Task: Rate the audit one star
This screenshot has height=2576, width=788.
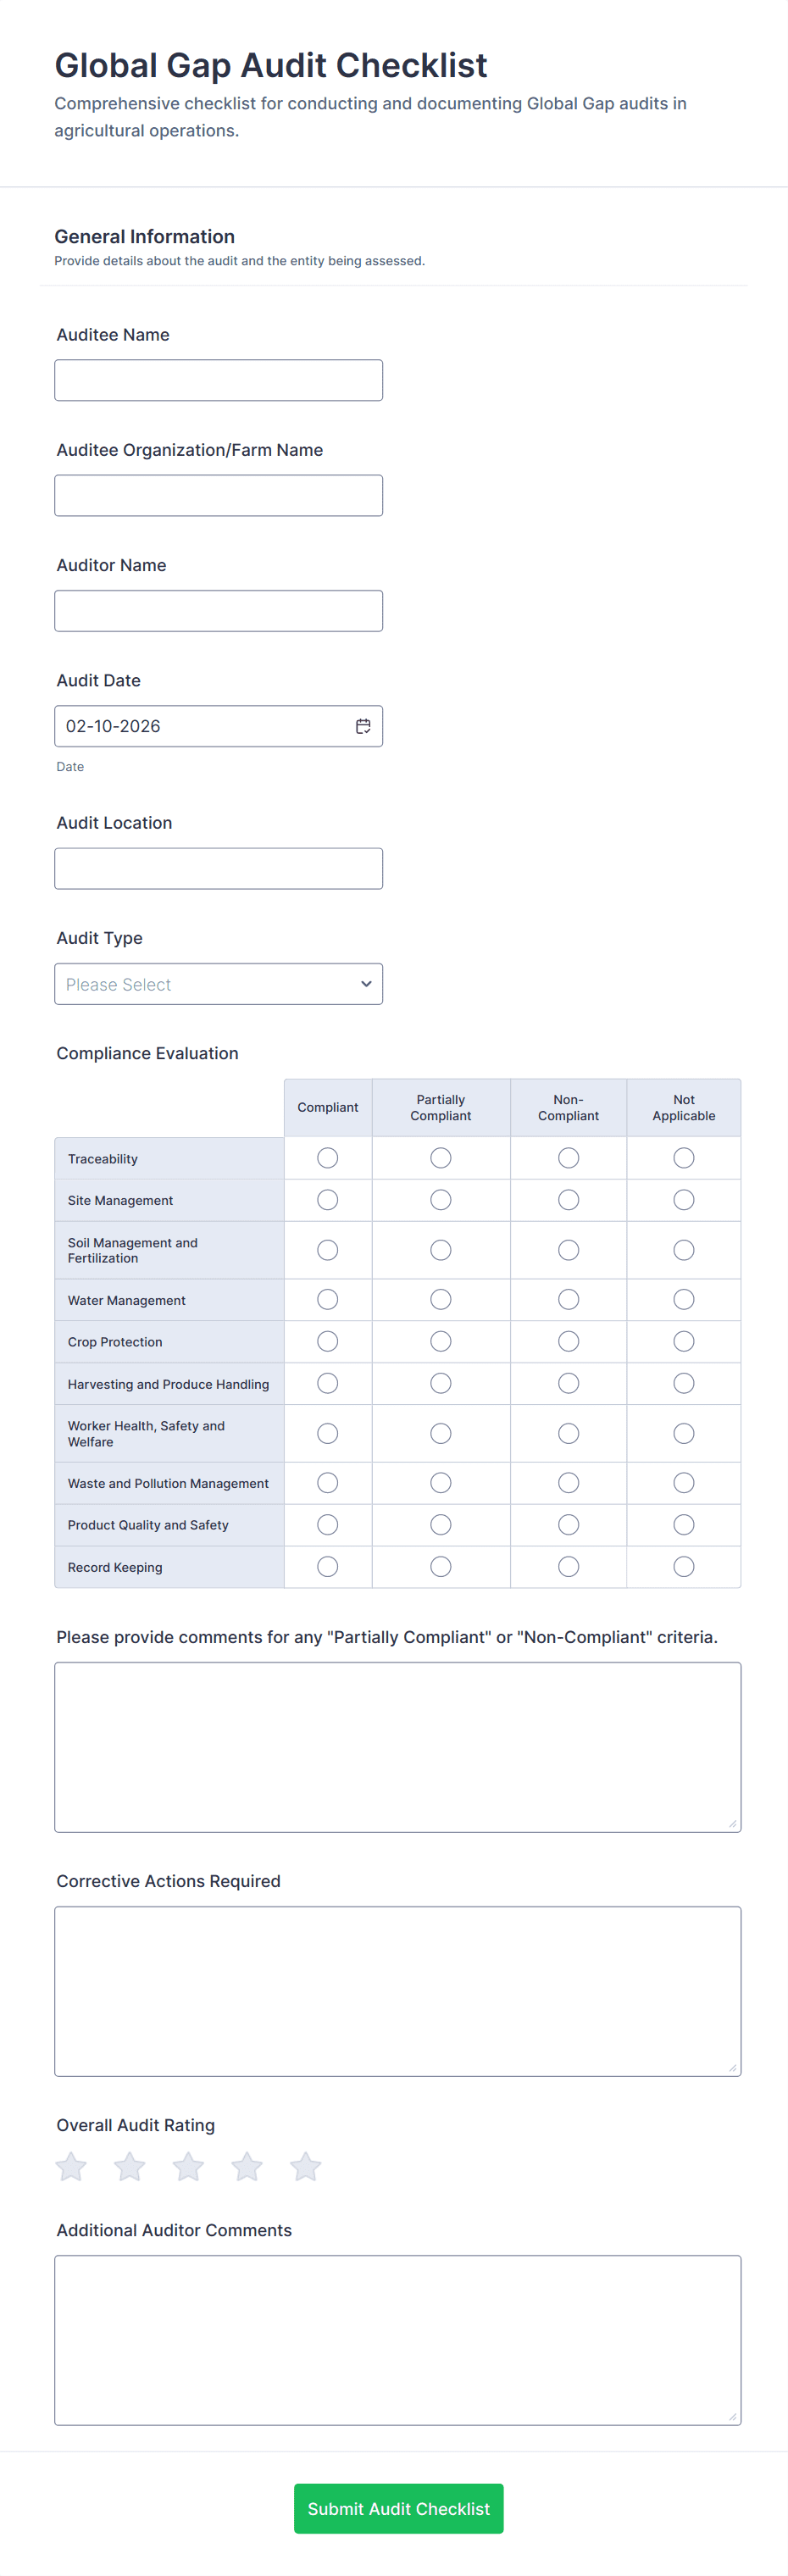Action: tap(71, 2167)
